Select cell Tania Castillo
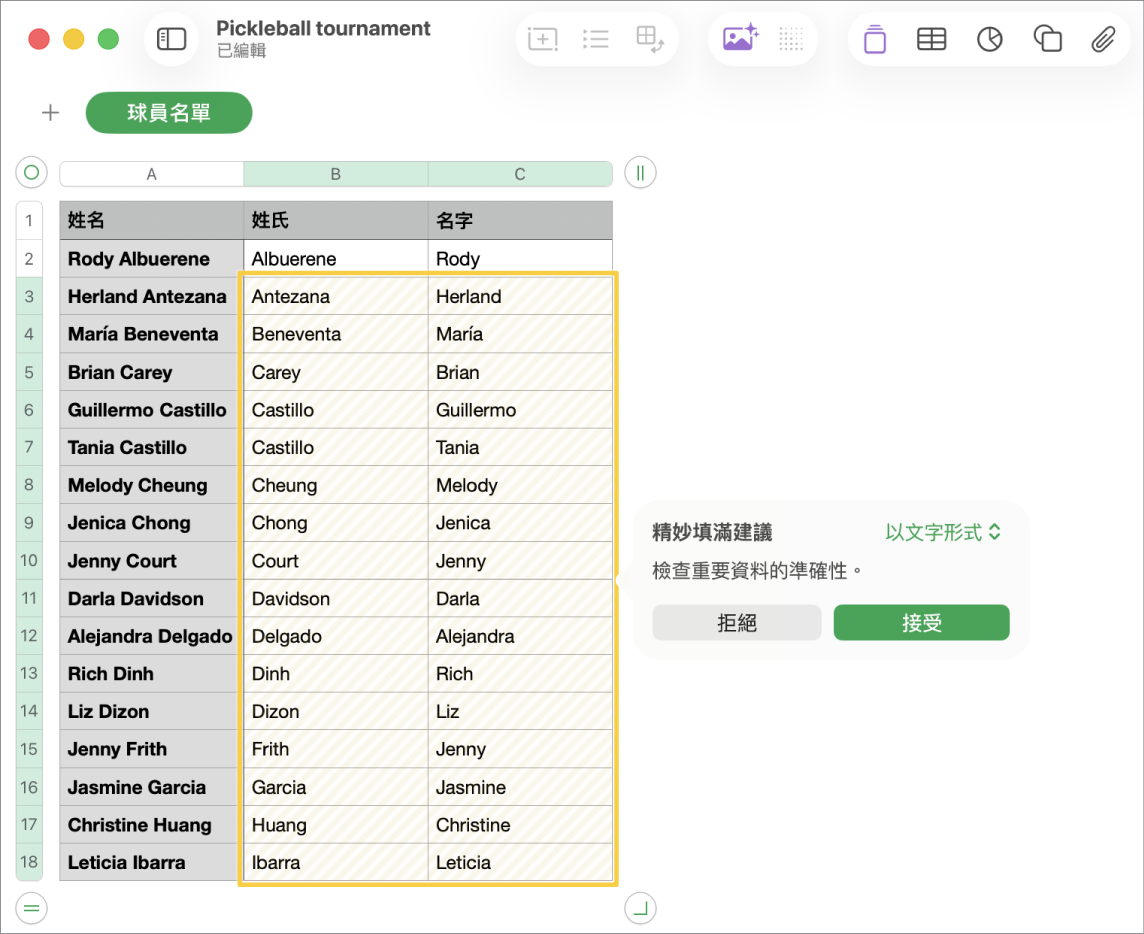The width and height of the screenshot is (1144, 934). [x=151, y=447]
